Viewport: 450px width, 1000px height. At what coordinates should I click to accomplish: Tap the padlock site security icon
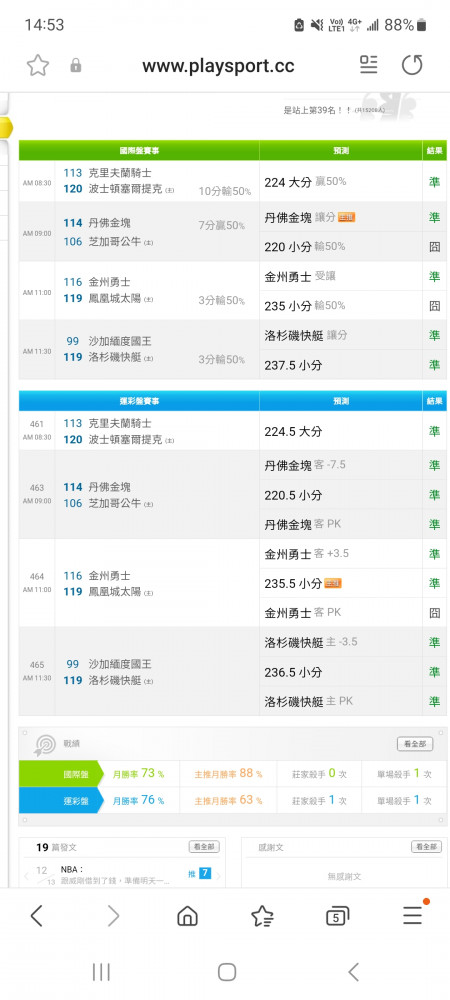[76, 65]
